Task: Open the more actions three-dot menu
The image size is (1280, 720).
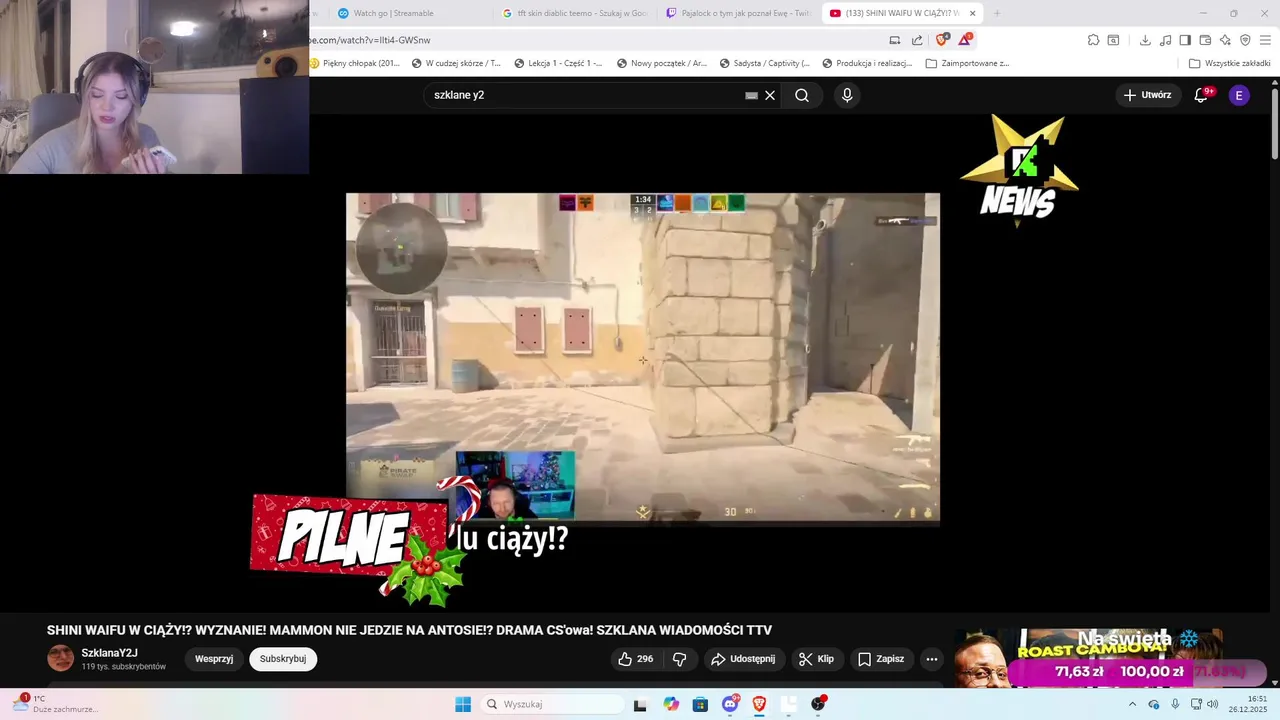Action: pos(932,659)
